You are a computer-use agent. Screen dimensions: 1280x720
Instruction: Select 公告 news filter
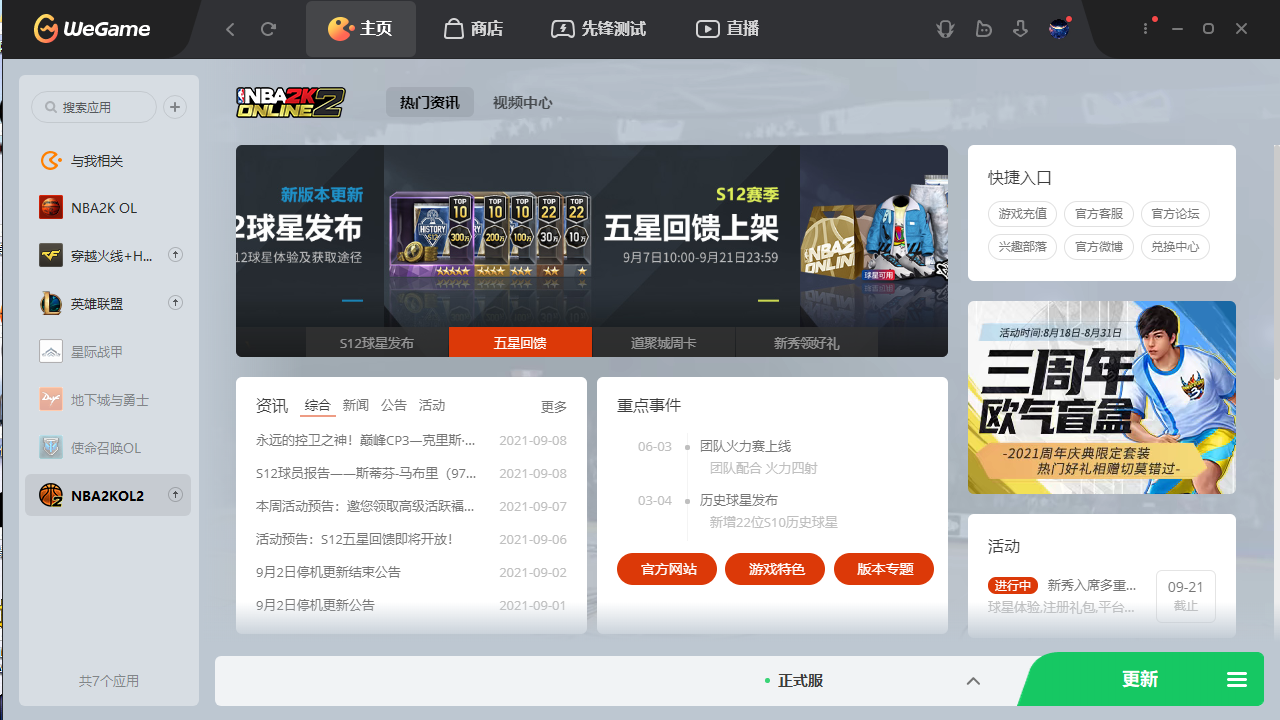(x=394, y=406)
